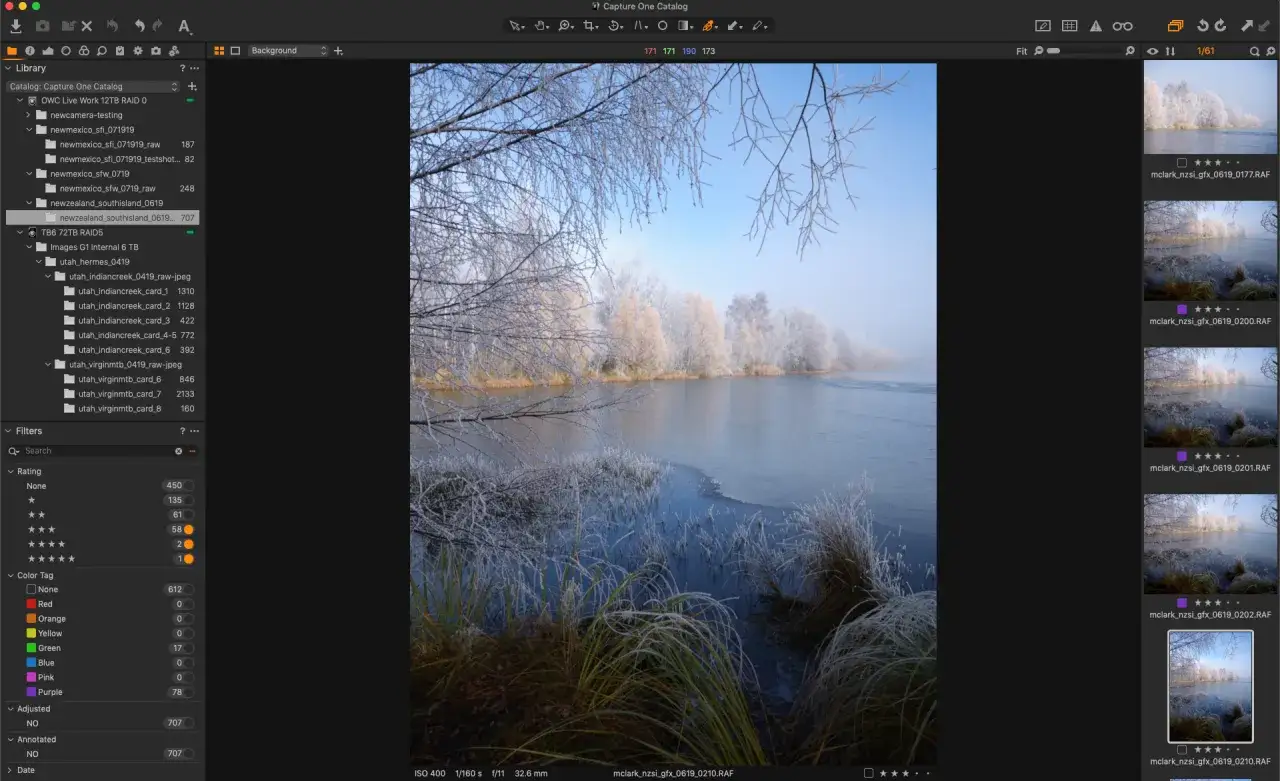Click the viewer zoom slider

pyautogui.click(x=1085, y=51)
